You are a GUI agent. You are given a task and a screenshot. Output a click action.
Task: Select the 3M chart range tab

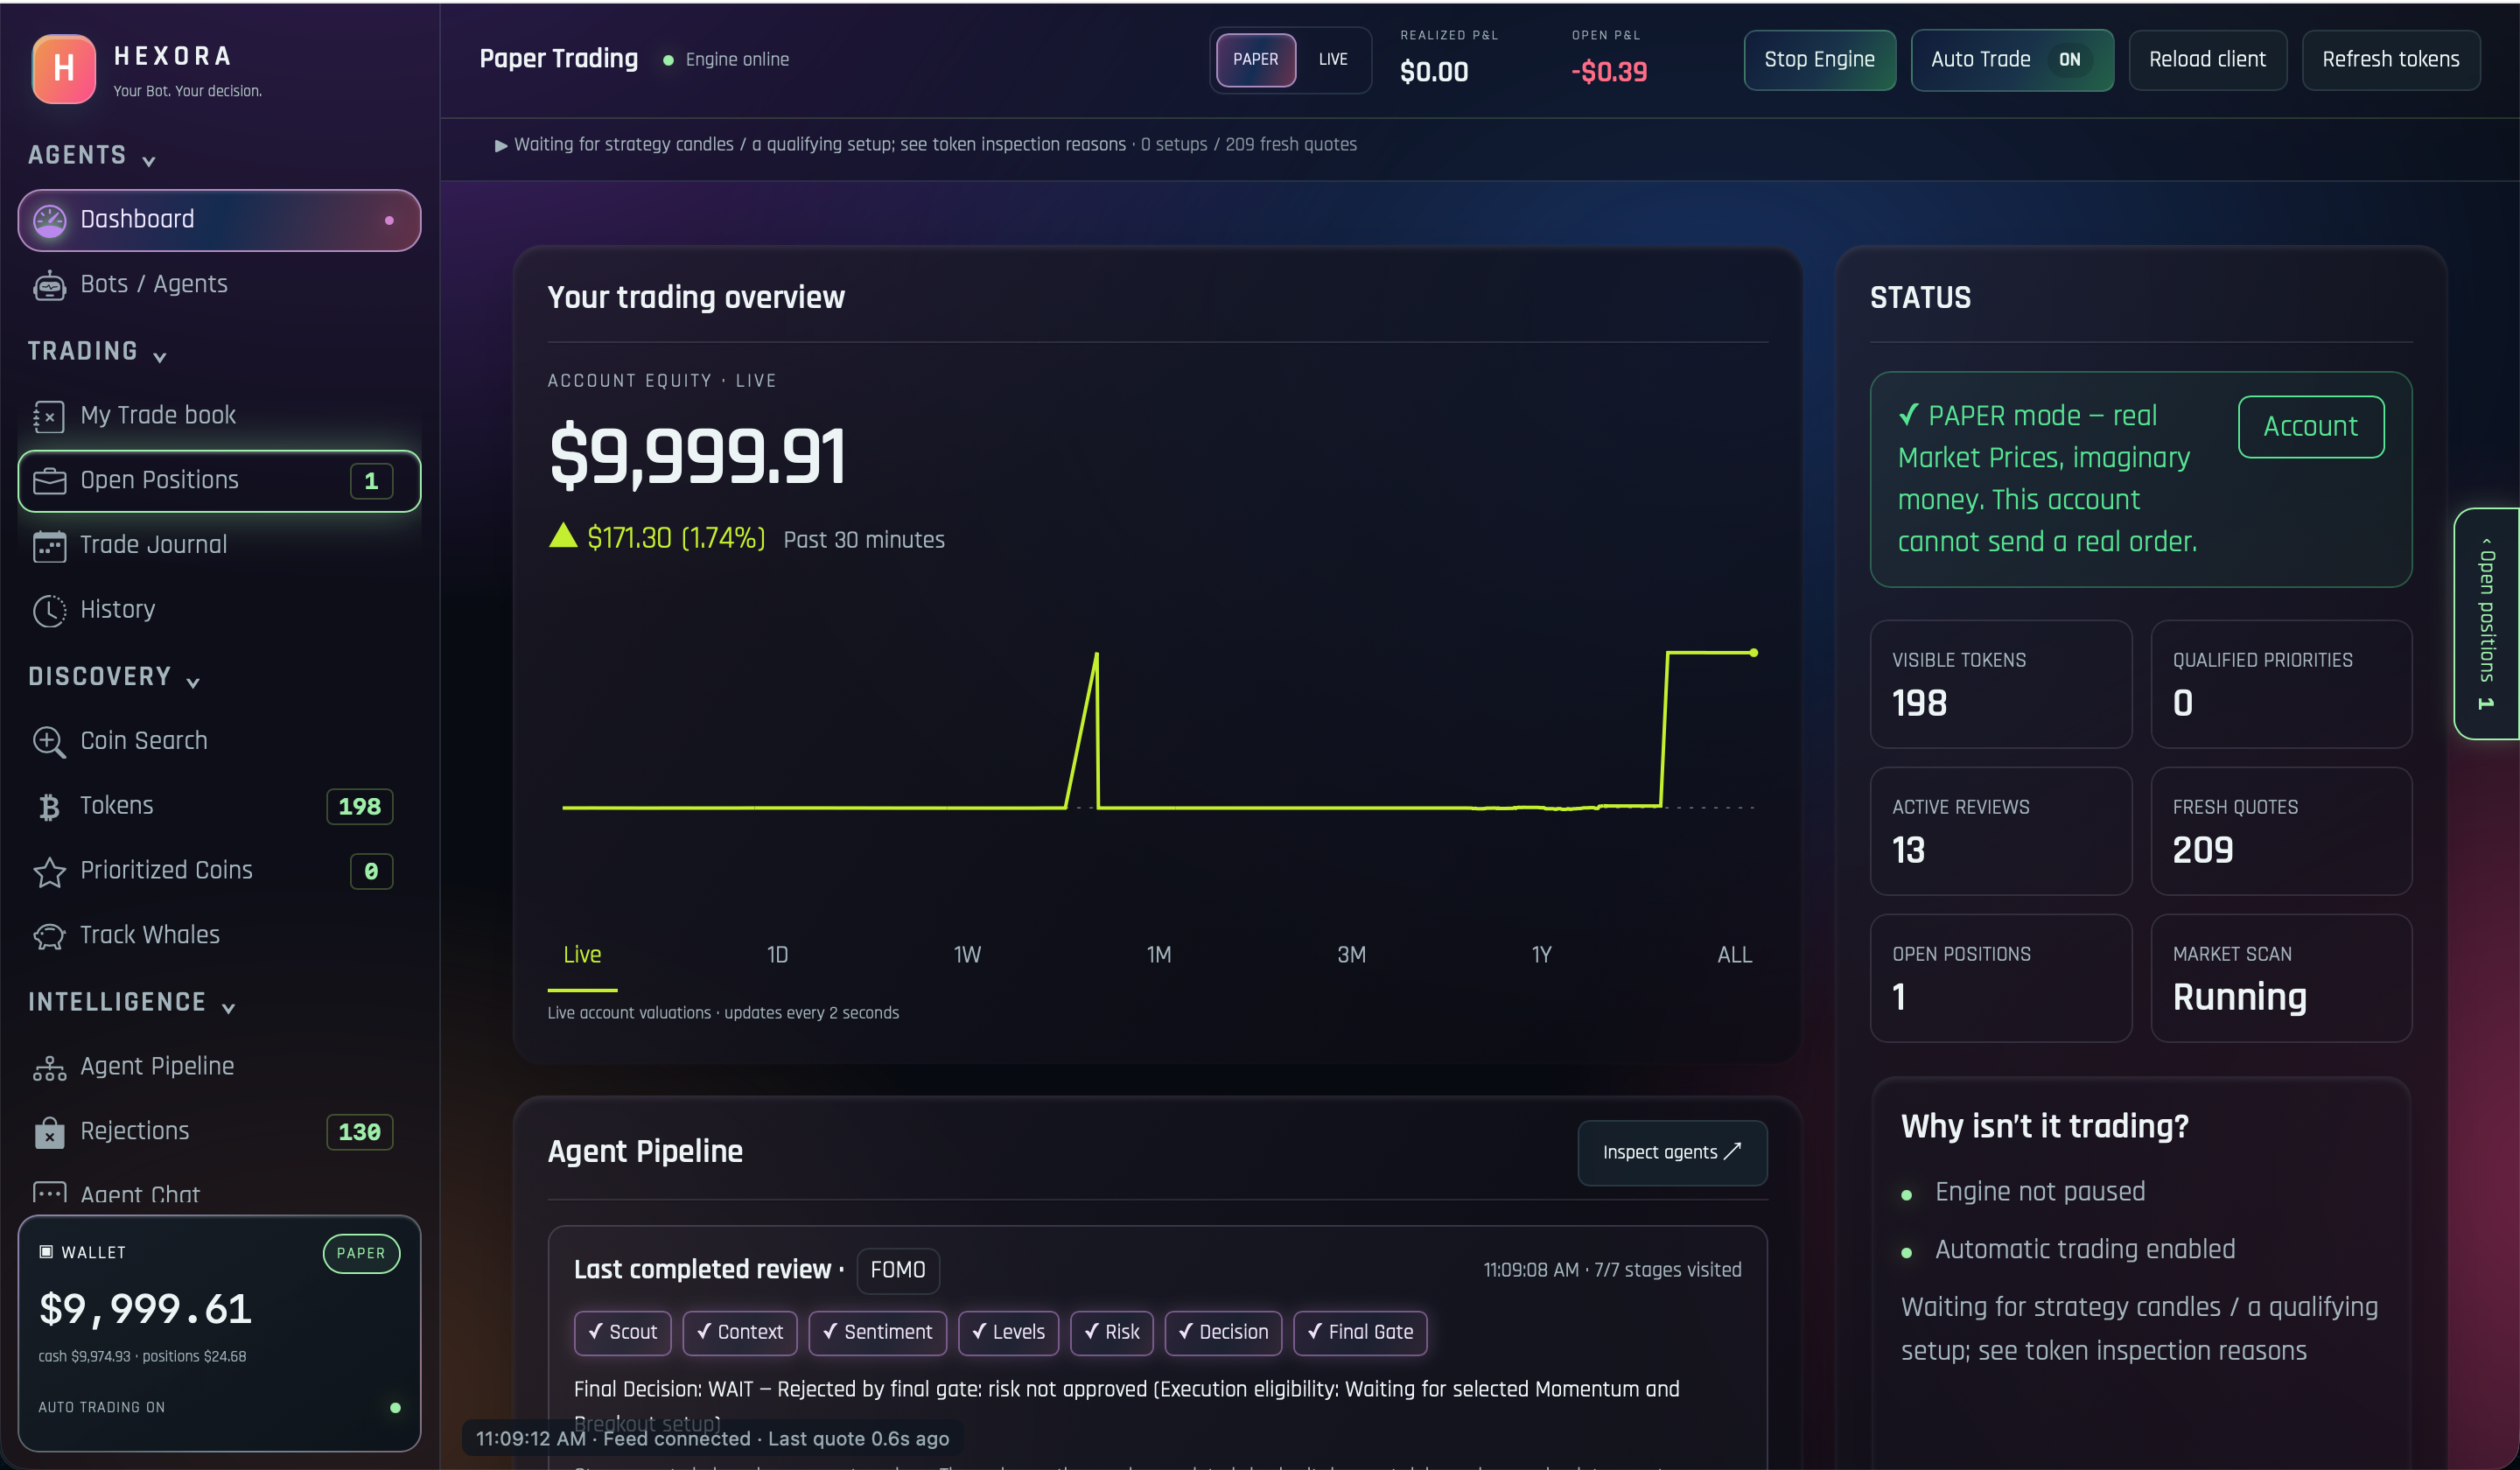click(1351, 955)
